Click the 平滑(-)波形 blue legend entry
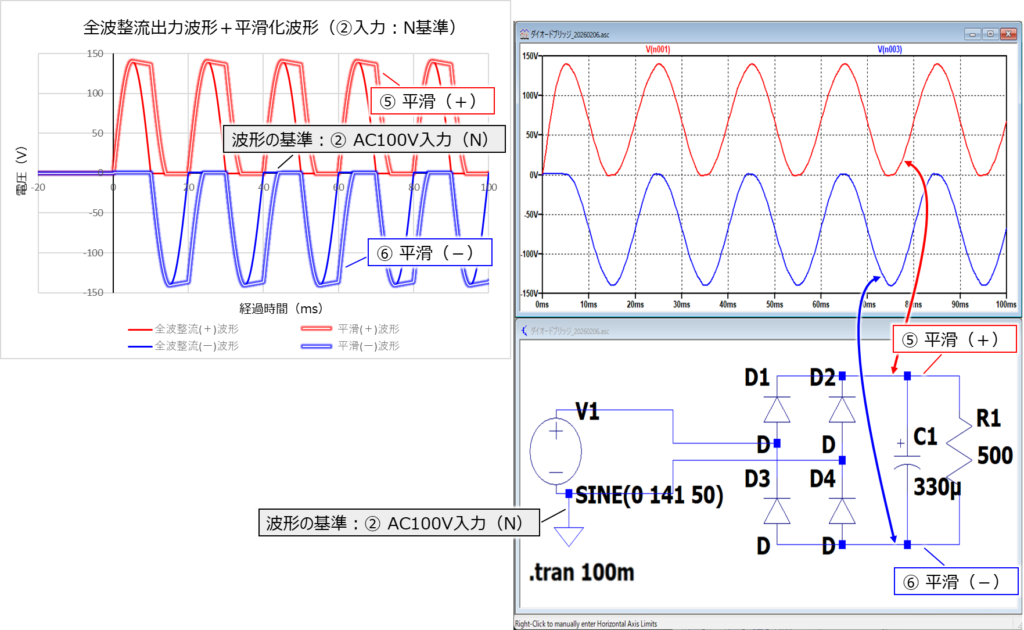1024x630 pixels. 362,345
